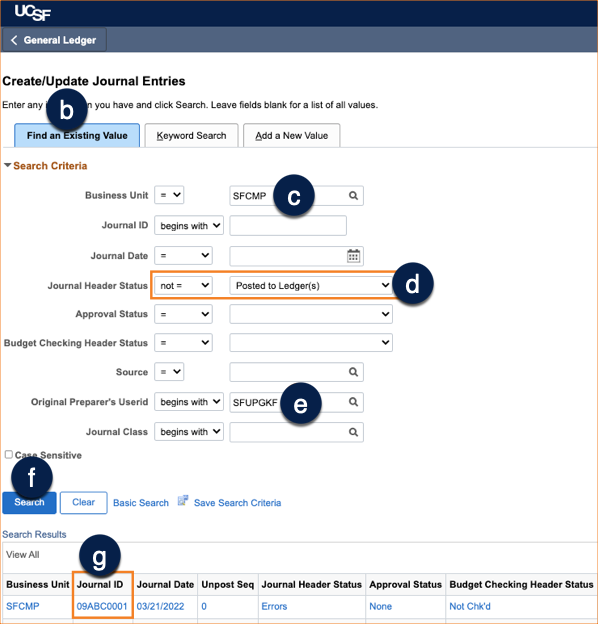This screenshot has height=624, width=598.
Task: Open Approval Status value dropdown
Action: click(311, 314)
